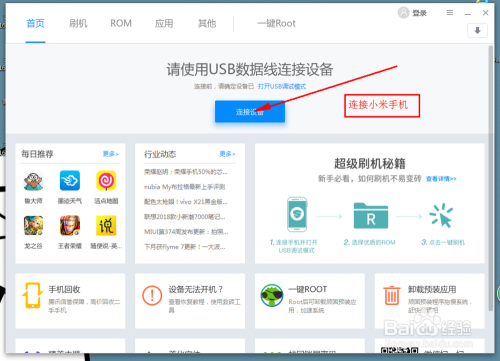
Task: Open the 一键Root tab
Action: click(x=276, y=23)
